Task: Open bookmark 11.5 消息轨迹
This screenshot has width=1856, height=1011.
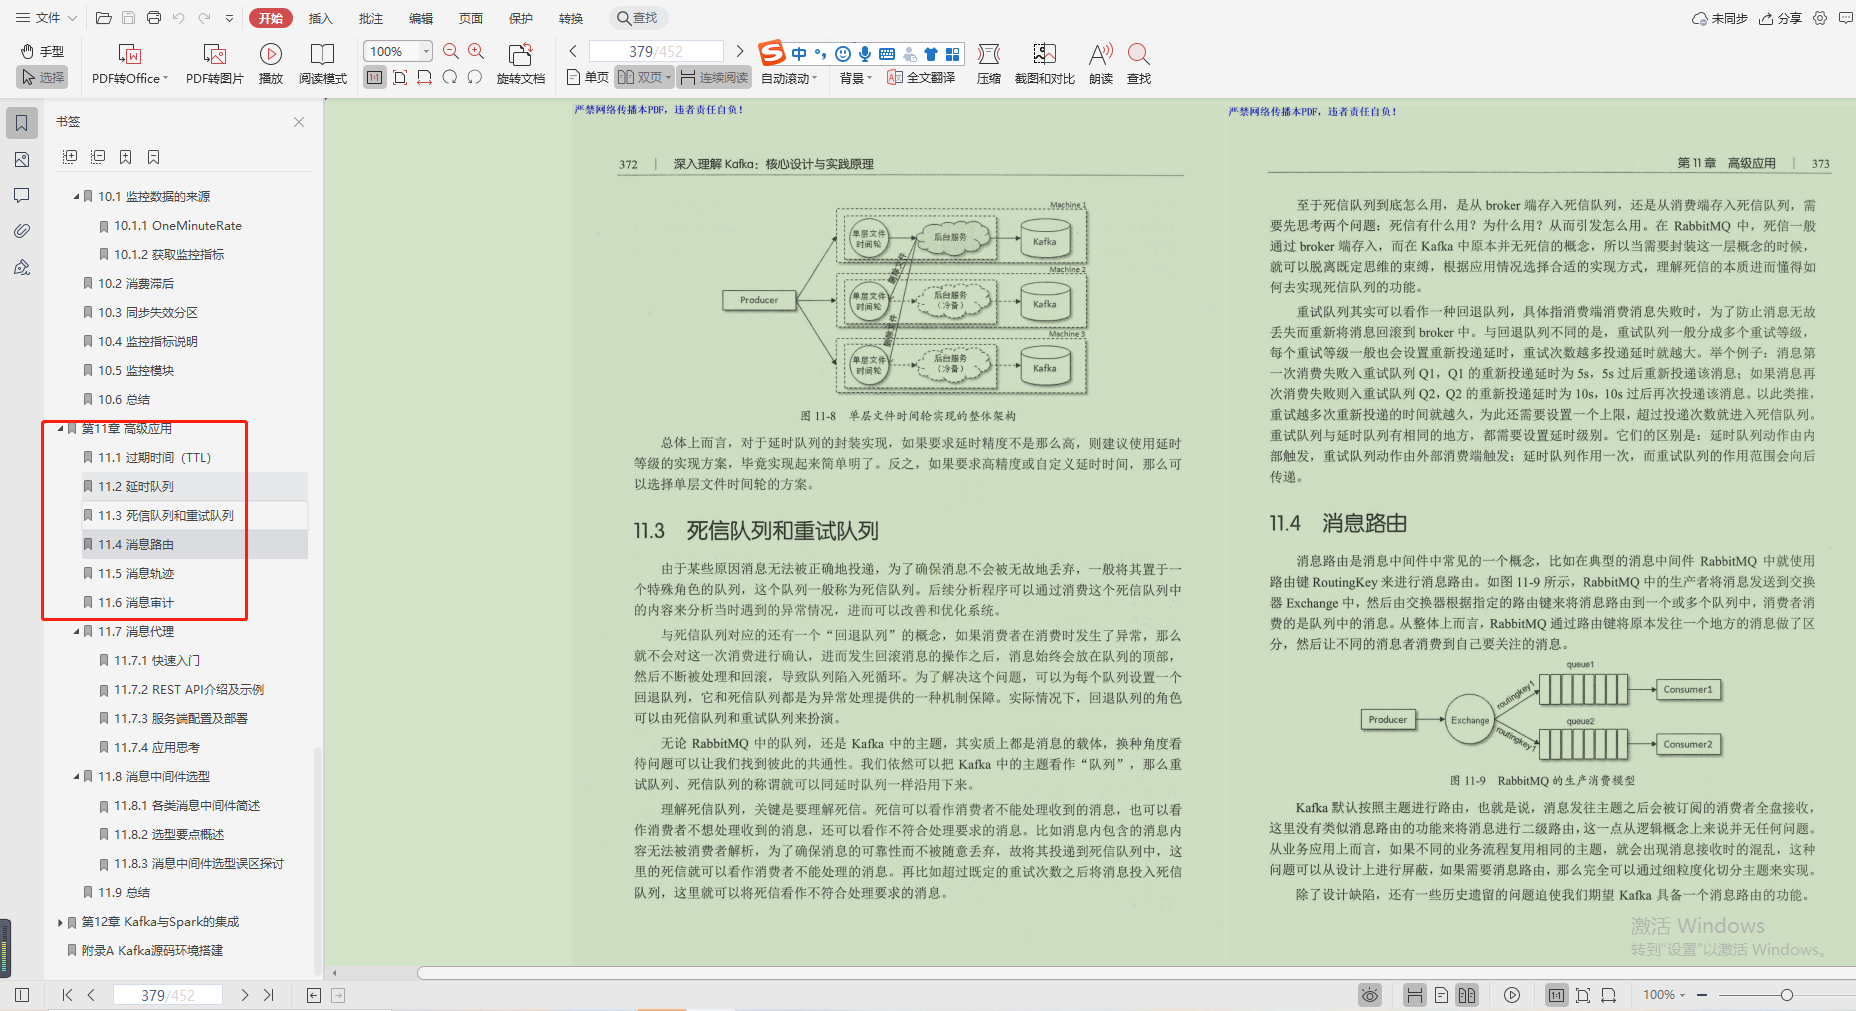Action: (136, 573)
